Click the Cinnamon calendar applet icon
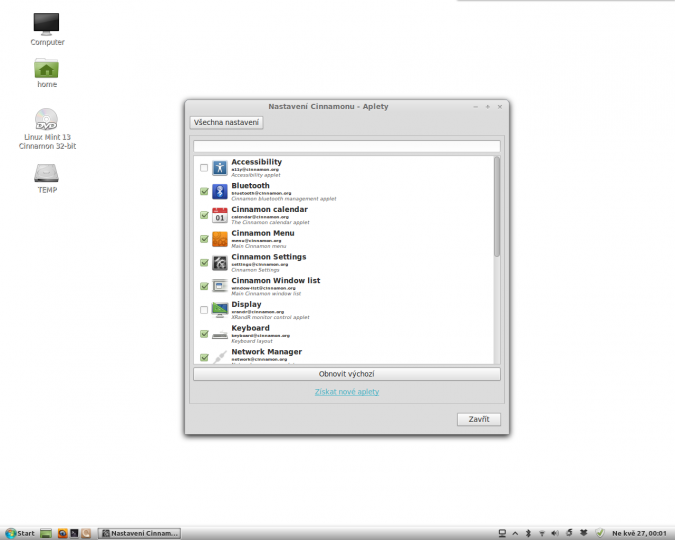 click(x=220, y=215)
